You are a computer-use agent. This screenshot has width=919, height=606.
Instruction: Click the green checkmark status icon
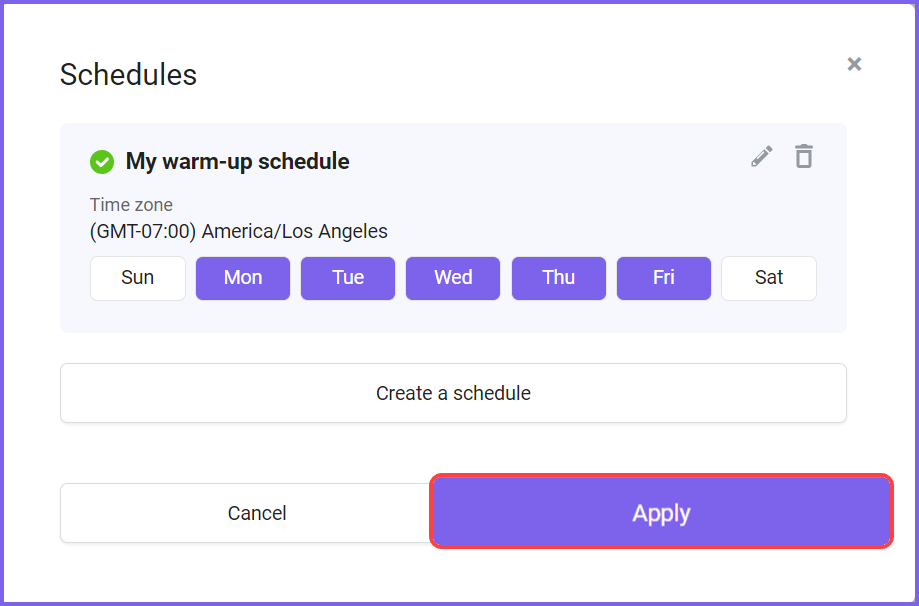[x=102, y=162]
